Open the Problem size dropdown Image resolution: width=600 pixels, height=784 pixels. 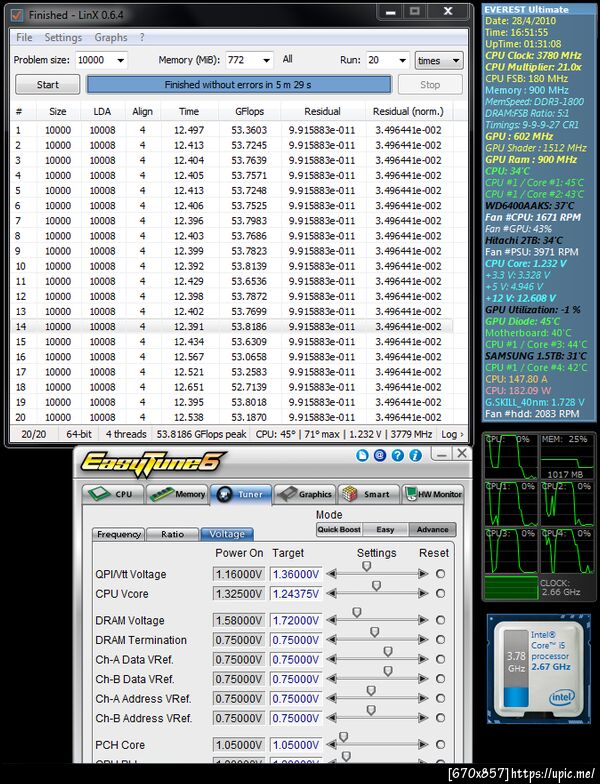pyautogui.click(x=120, y=60)
